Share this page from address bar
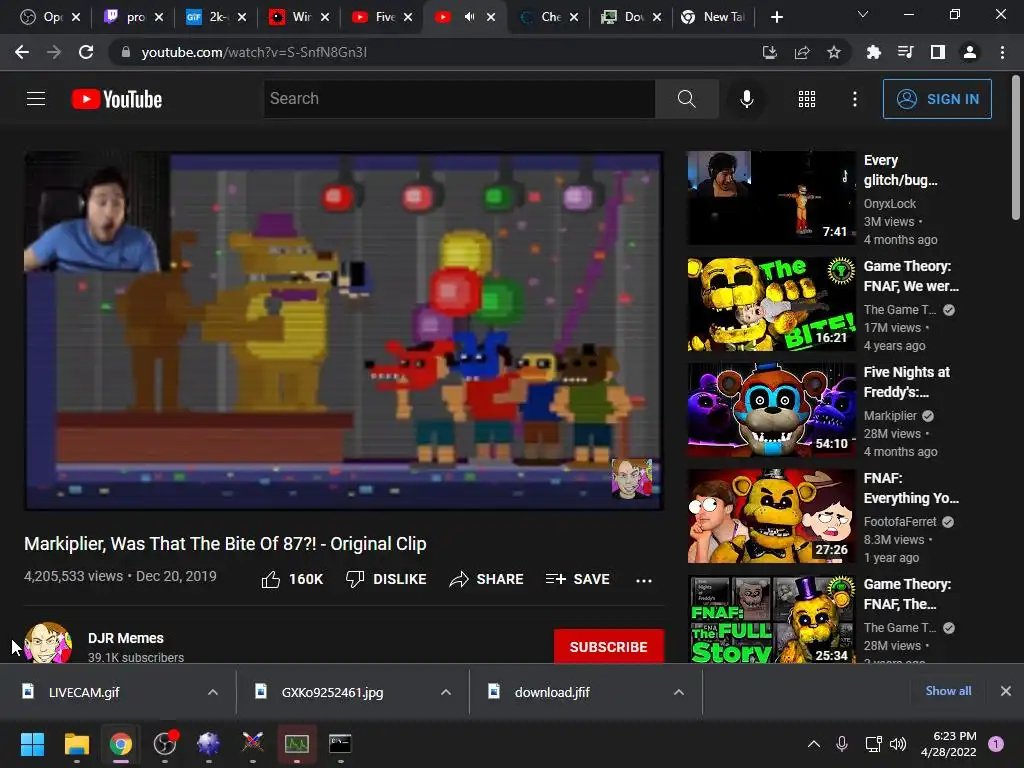 (x=801, y=52)
